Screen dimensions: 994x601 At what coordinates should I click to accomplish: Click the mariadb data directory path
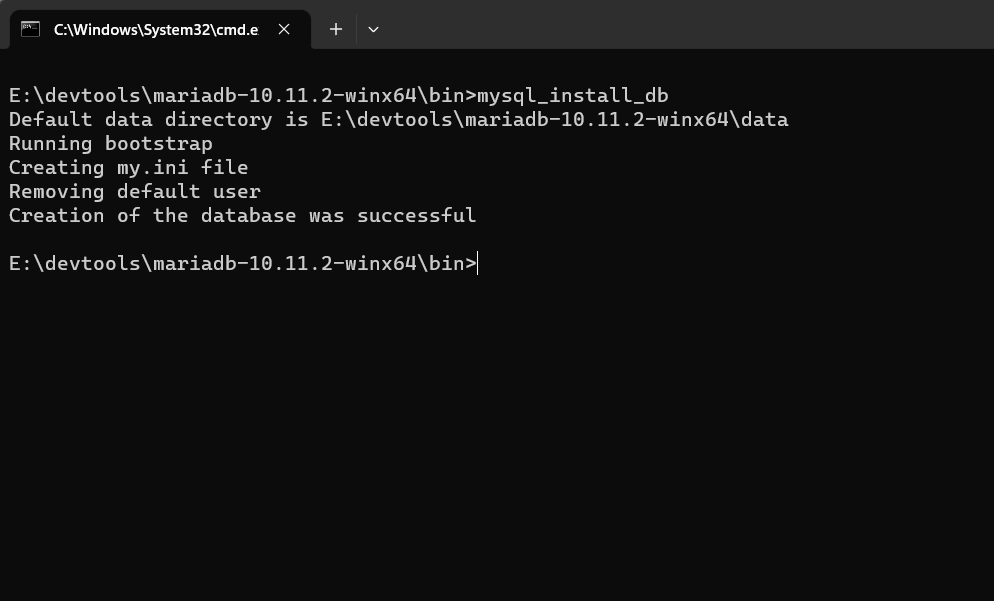coord(554,120)
